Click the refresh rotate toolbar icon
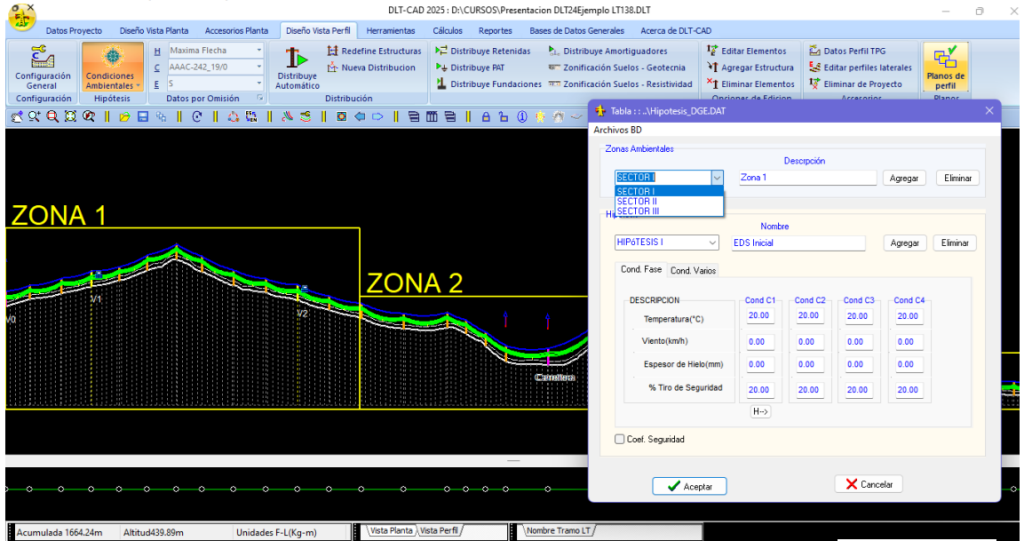Viewport: 1024px width, 541px height. point(197,116)
